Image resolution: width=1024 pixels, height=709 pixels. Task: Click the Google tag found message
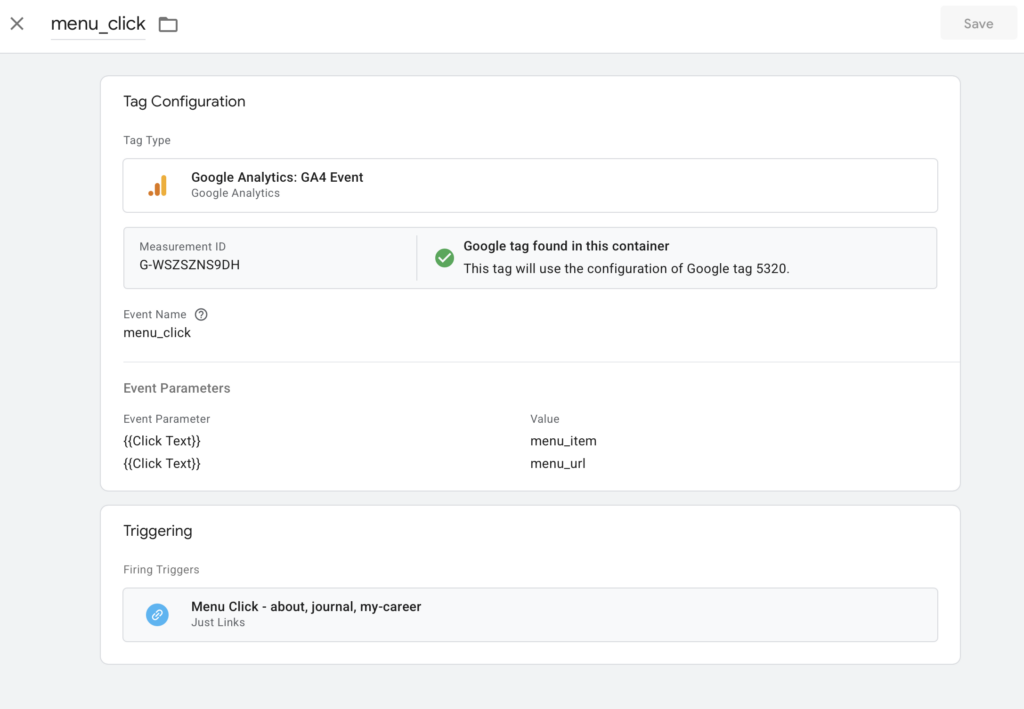tap(566, 246)
